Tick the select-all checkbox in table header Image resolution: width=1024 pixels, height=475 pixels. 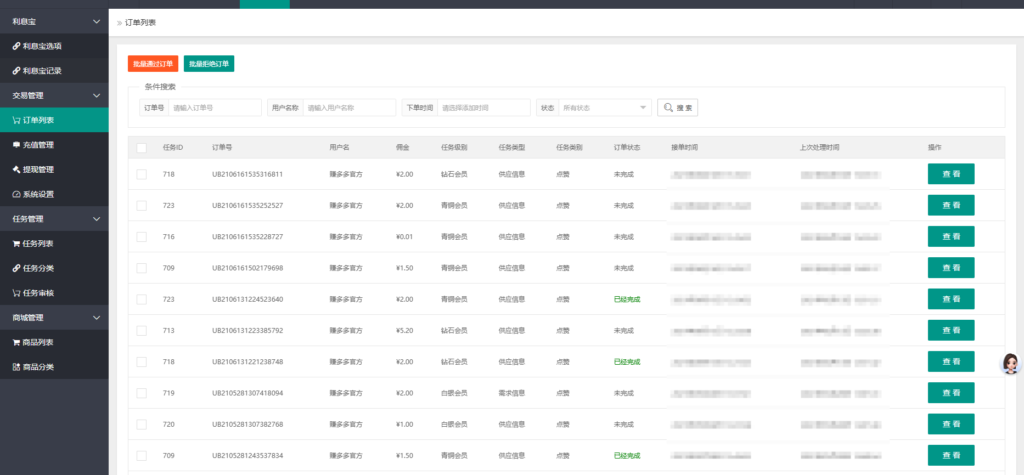[142, 148]
